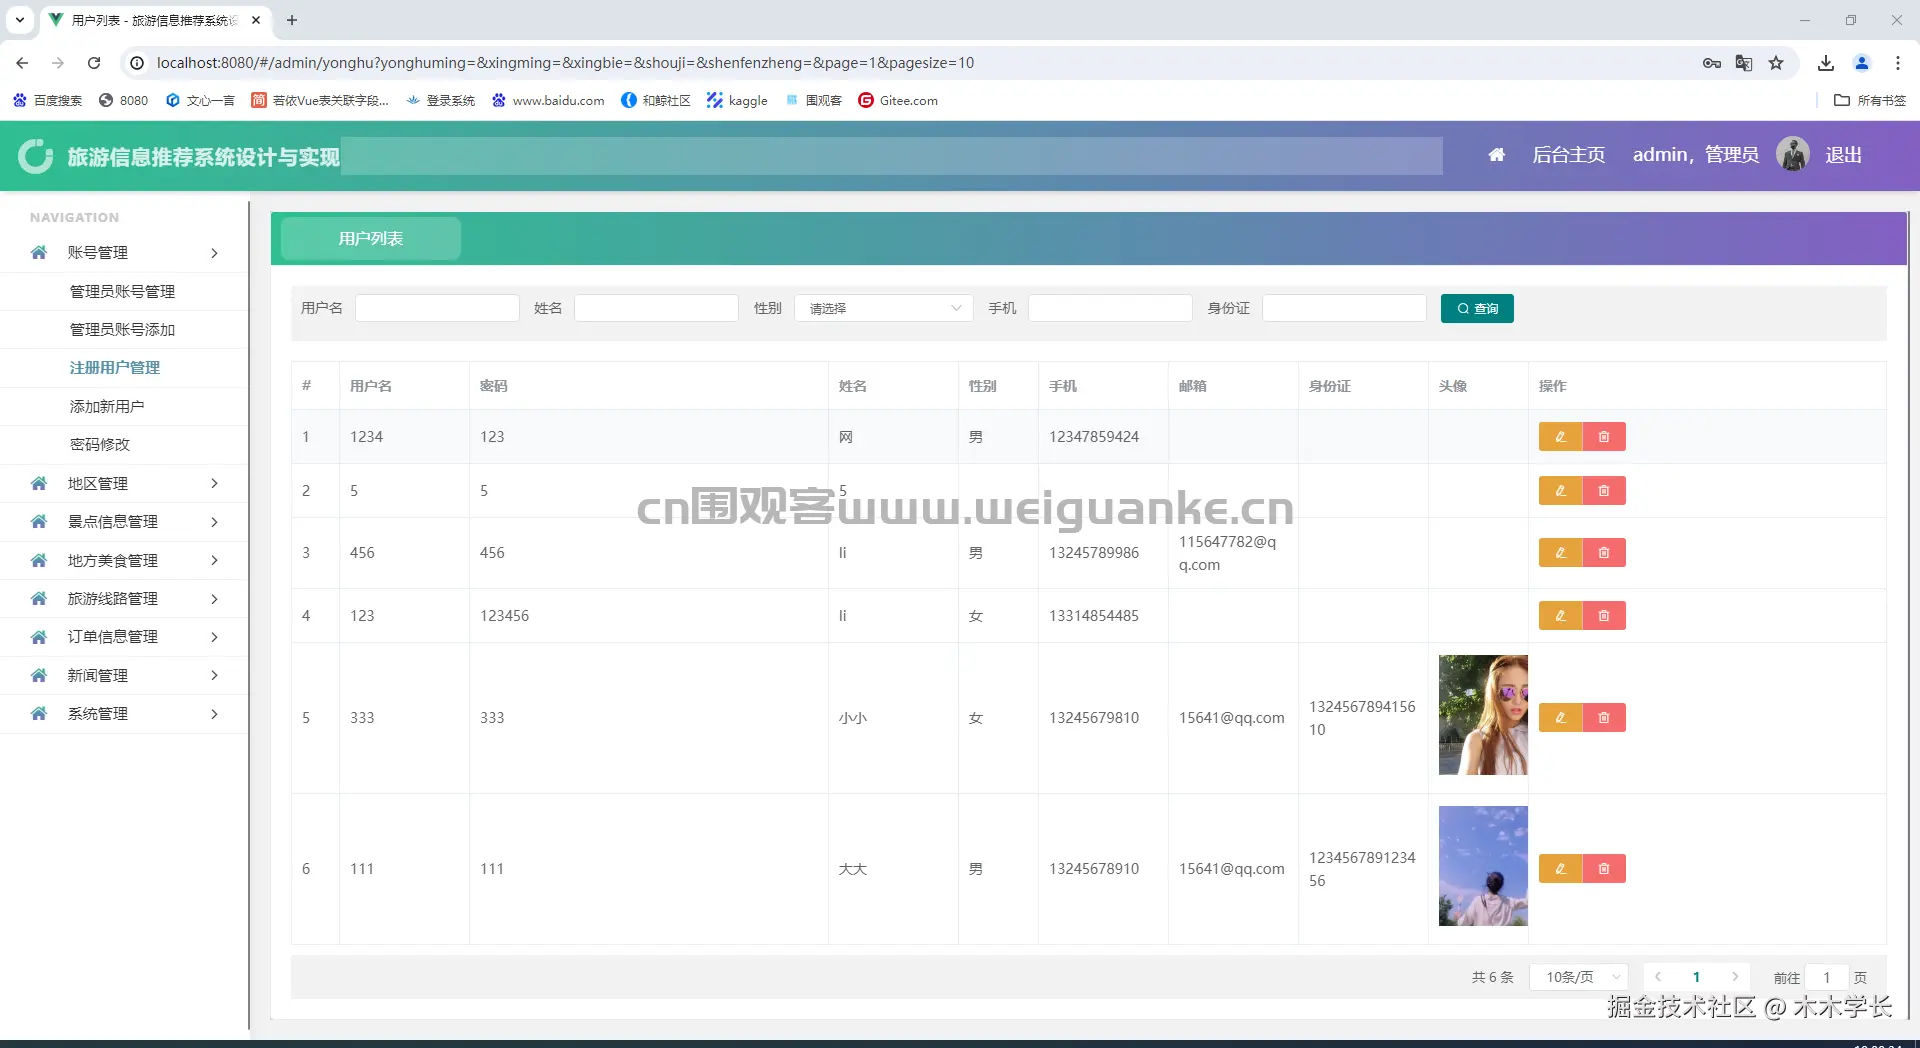Open 添加新用户 in the sidebar

pyautogui.click(x=107, y=407)
